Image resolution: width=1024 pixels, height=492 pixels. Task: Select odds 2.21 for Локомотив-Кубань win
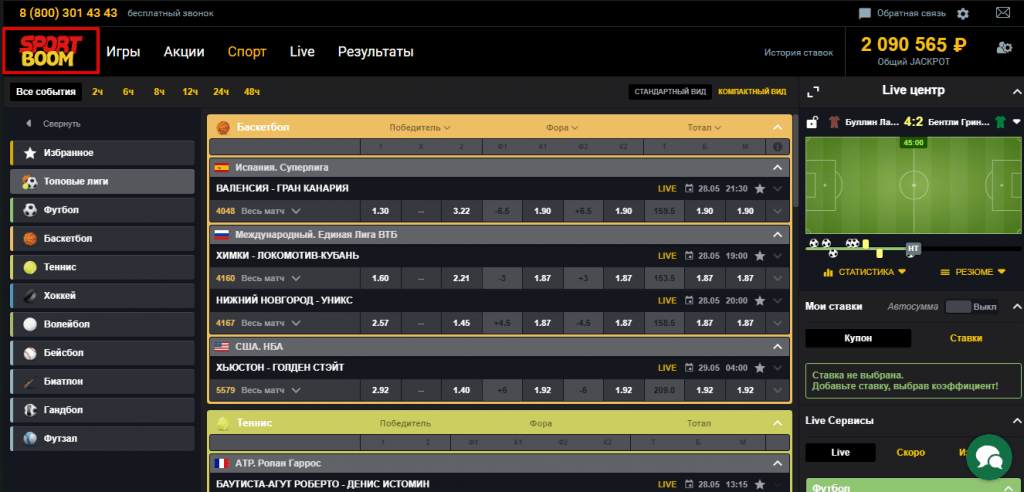click(461, 278)
